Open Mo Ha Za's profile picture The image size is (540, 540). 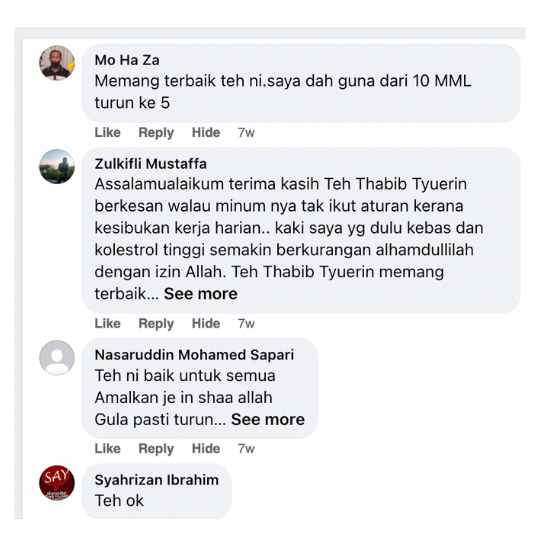point(57,63)
